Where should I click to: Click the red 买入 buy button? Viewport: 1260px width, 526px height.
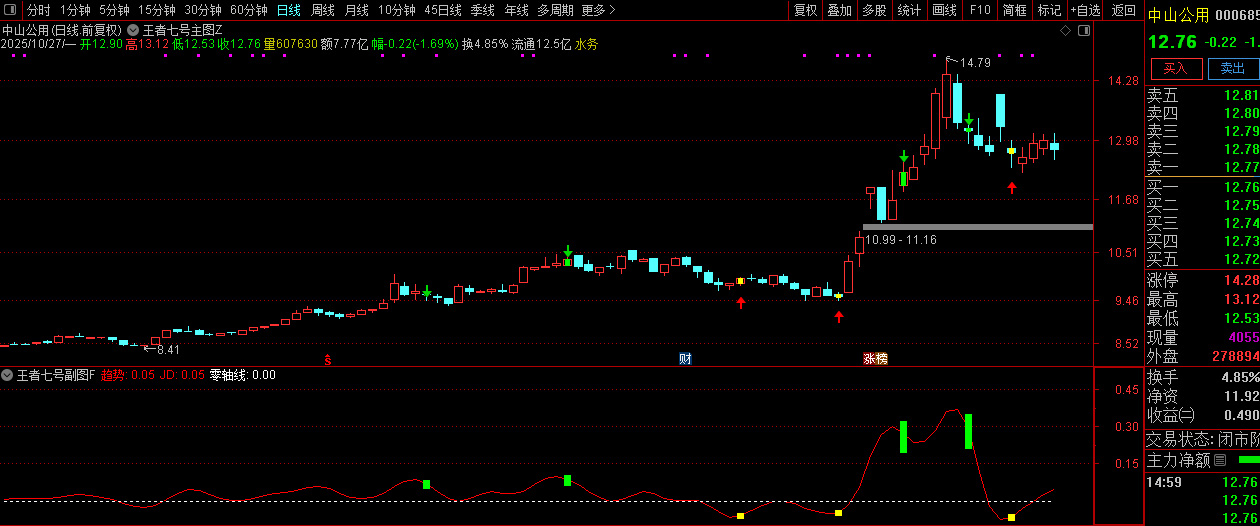pos(1175,68)
